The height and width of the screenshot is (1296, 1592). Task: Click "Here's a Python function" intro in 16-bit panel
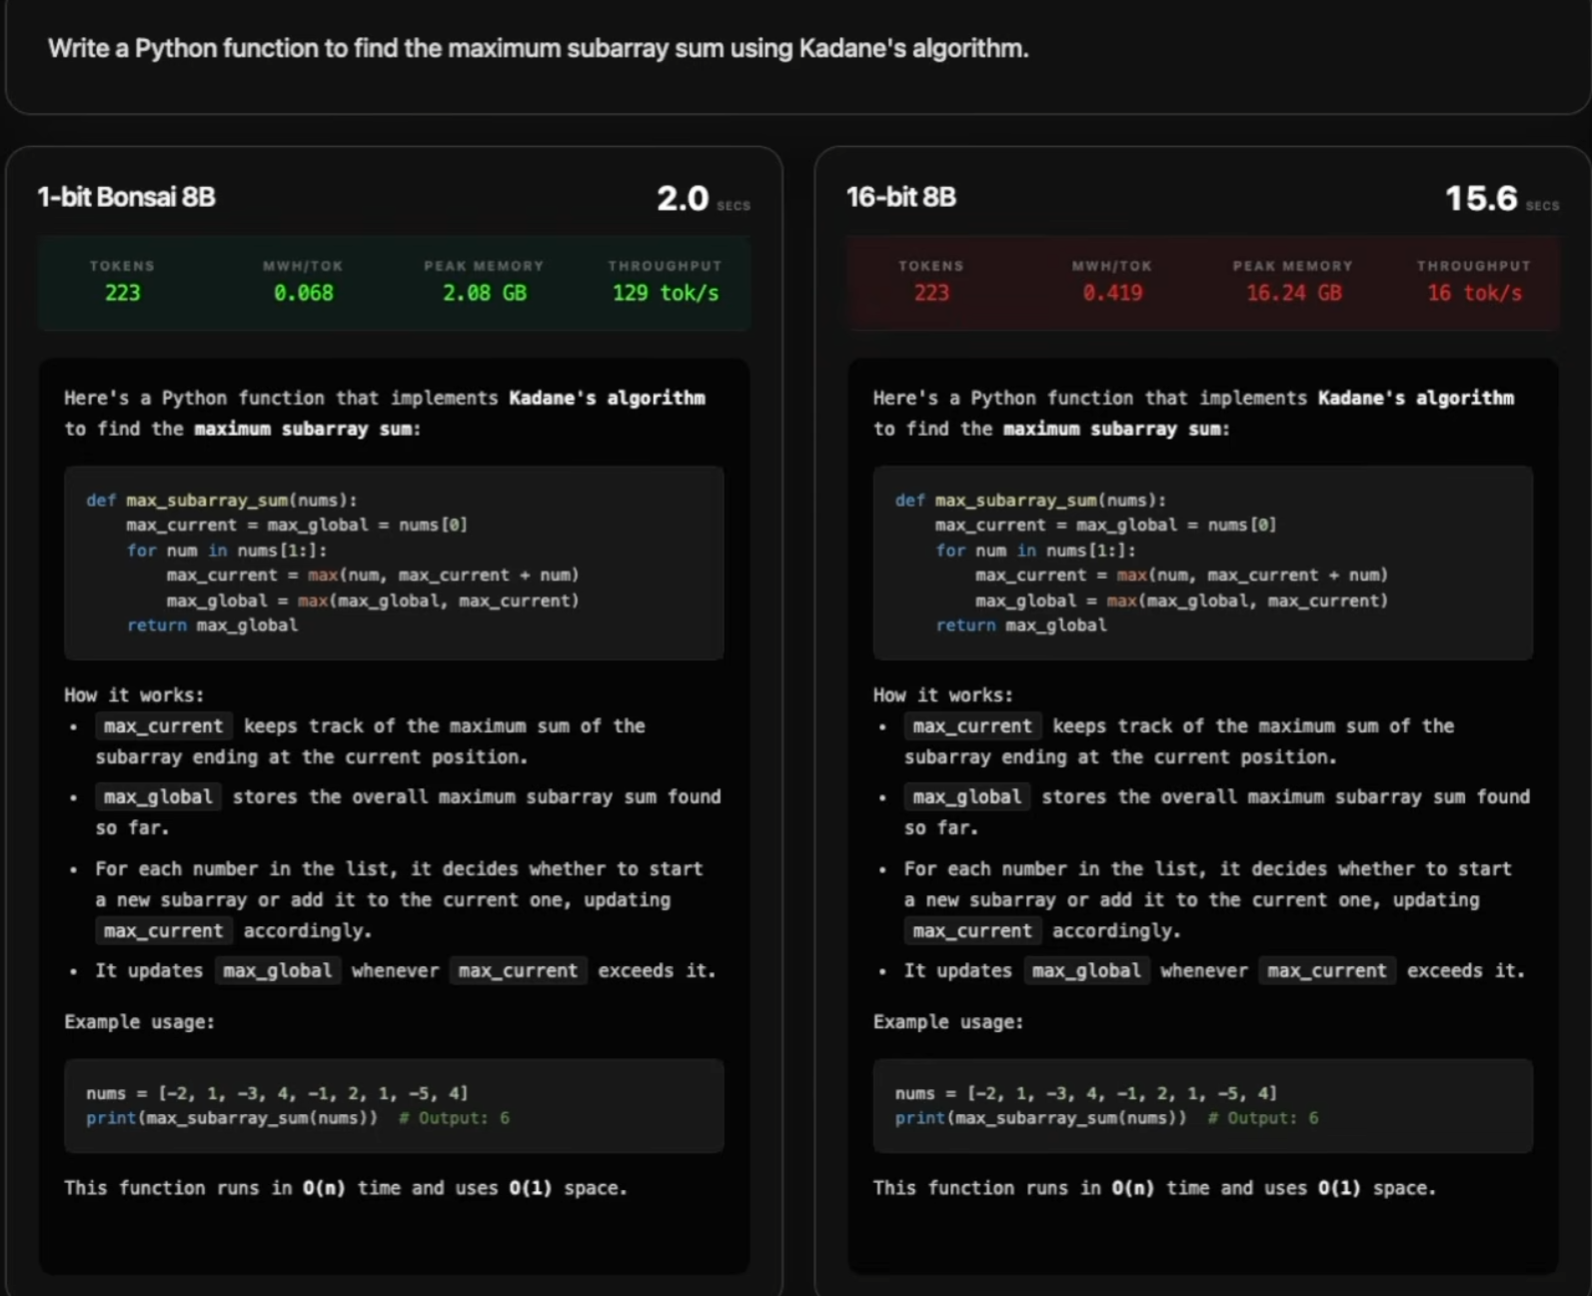click(x=1194, y=413)
